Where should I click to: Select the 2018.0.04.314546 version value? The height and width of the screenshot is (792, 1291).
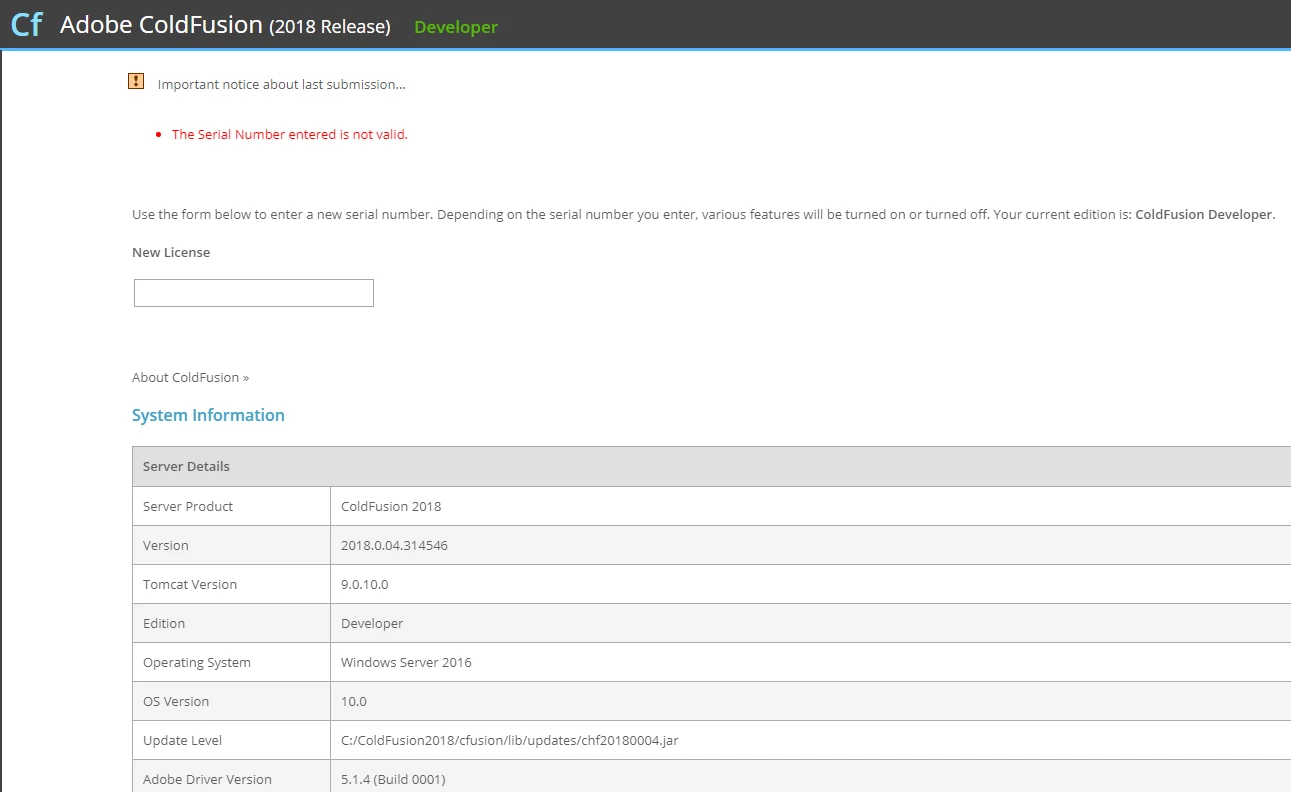(x=394, y=545)
